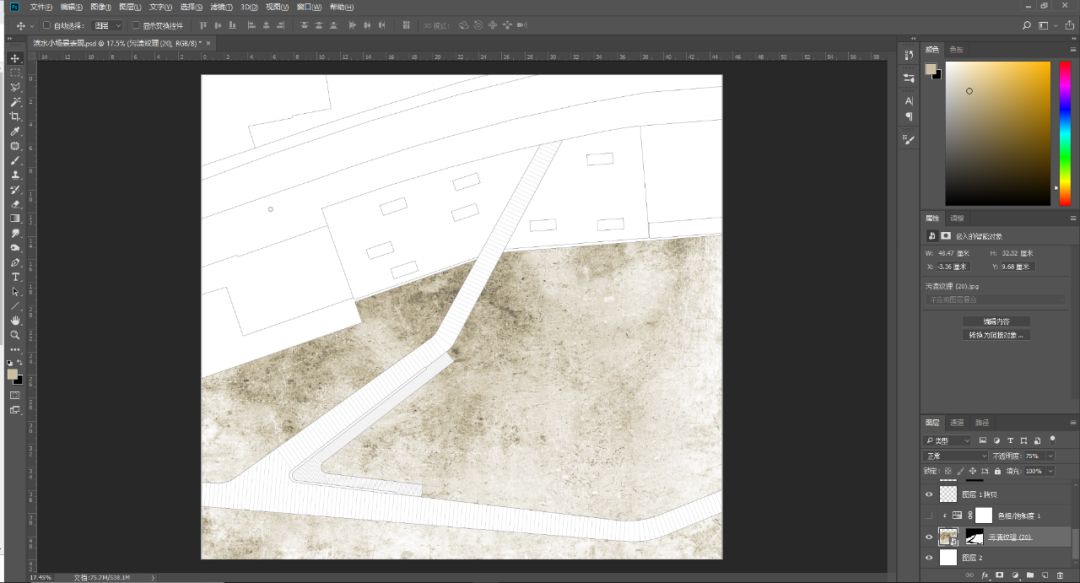Select the Crop tool
This screenshot has width=1080, height=583.
click(x=15, y=116)
